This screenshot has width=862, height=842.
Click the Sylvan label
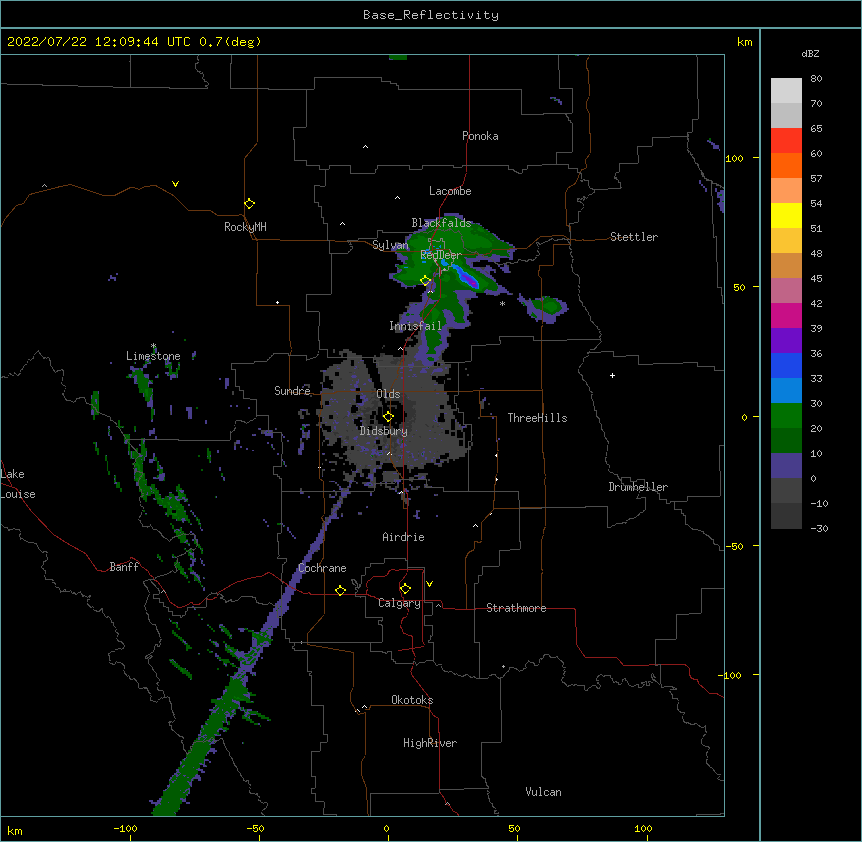pyautogui.click(x=390, y=245)
